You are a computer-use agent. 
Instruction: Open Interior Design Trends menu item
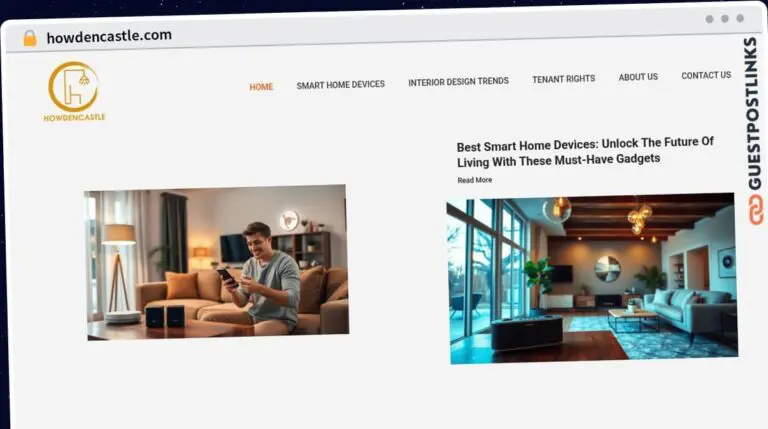coord(458,82)
